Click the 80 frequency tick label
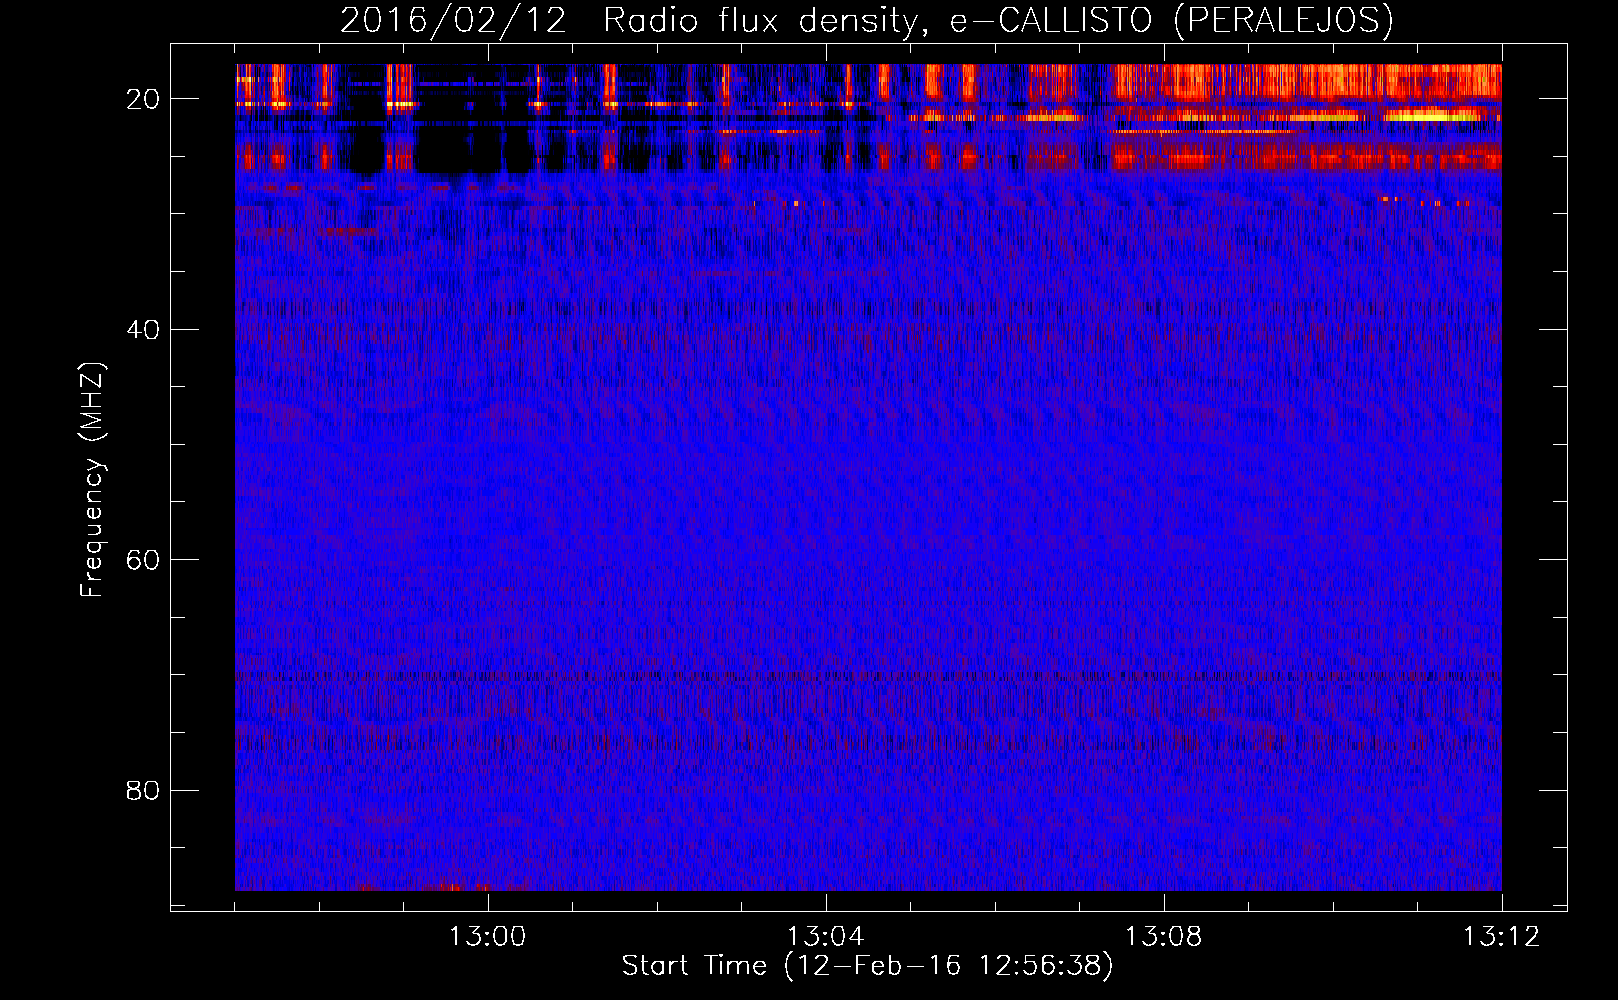The width and height of the screenshot is (1618, 1000). click(143, 791)
